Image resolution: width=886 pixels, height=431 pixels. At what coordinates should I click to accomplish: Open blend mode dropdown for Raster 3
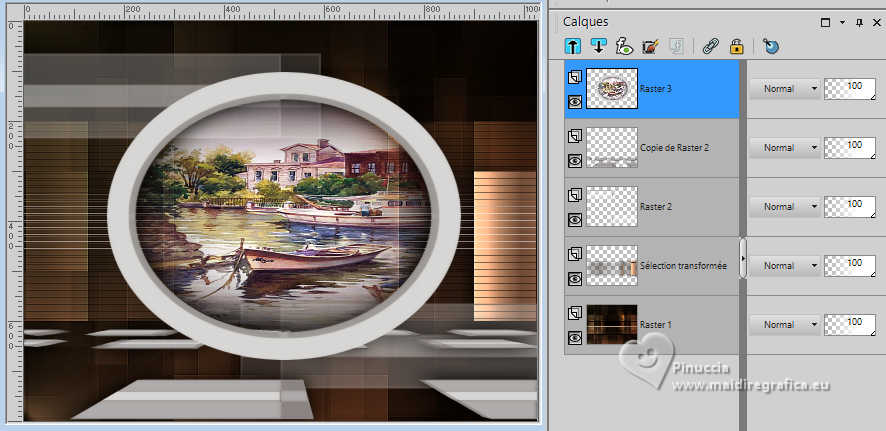click(784, 89)
